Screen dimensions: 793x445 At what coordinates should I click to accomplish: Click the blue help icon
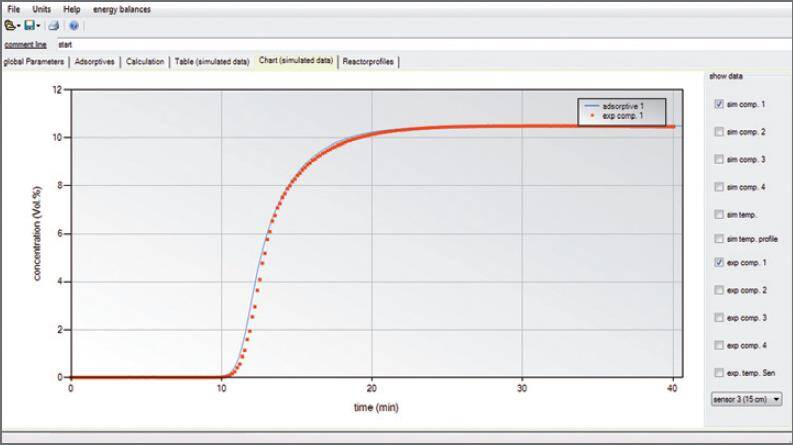click(x=74, y=25)
